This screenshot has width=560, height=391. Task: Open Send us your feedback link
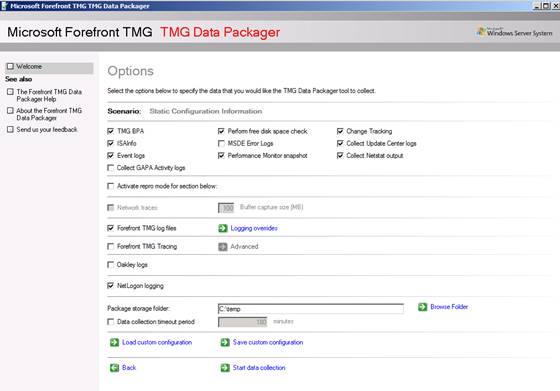click(47, 129)
